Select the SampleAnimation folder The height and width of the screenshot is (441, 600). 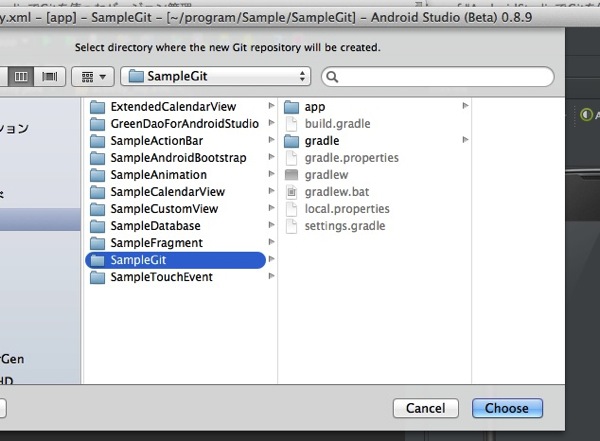(x=158, y=175)
